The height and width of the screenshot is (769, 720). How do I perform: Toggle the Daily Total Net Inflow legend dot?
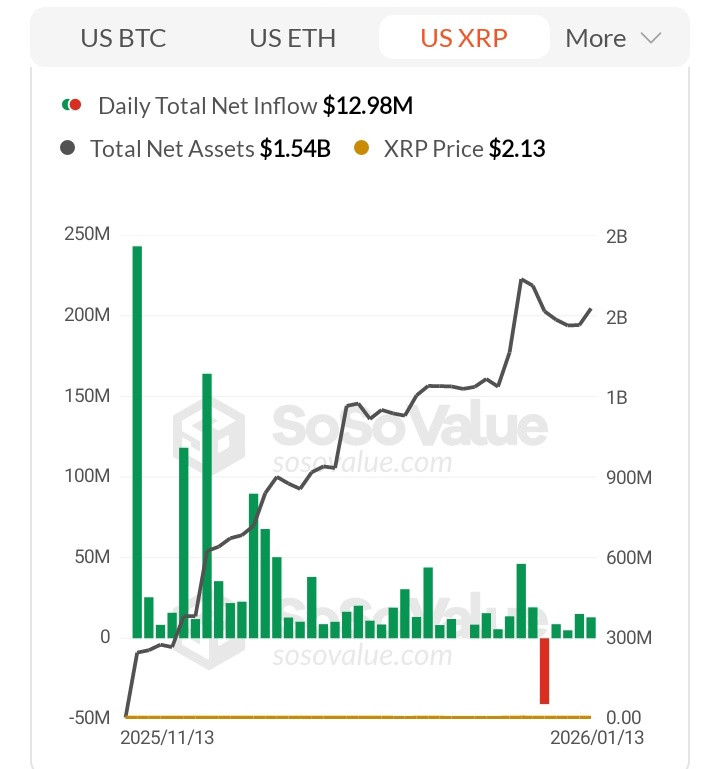[x=72, y=104]
